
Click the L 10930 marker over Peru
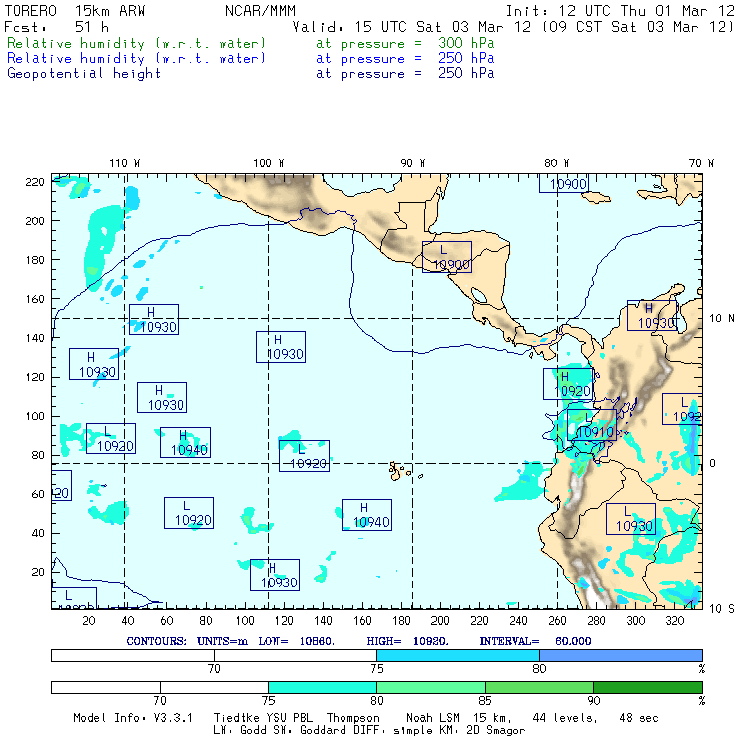pyautogui.click(x=632, y=519)
